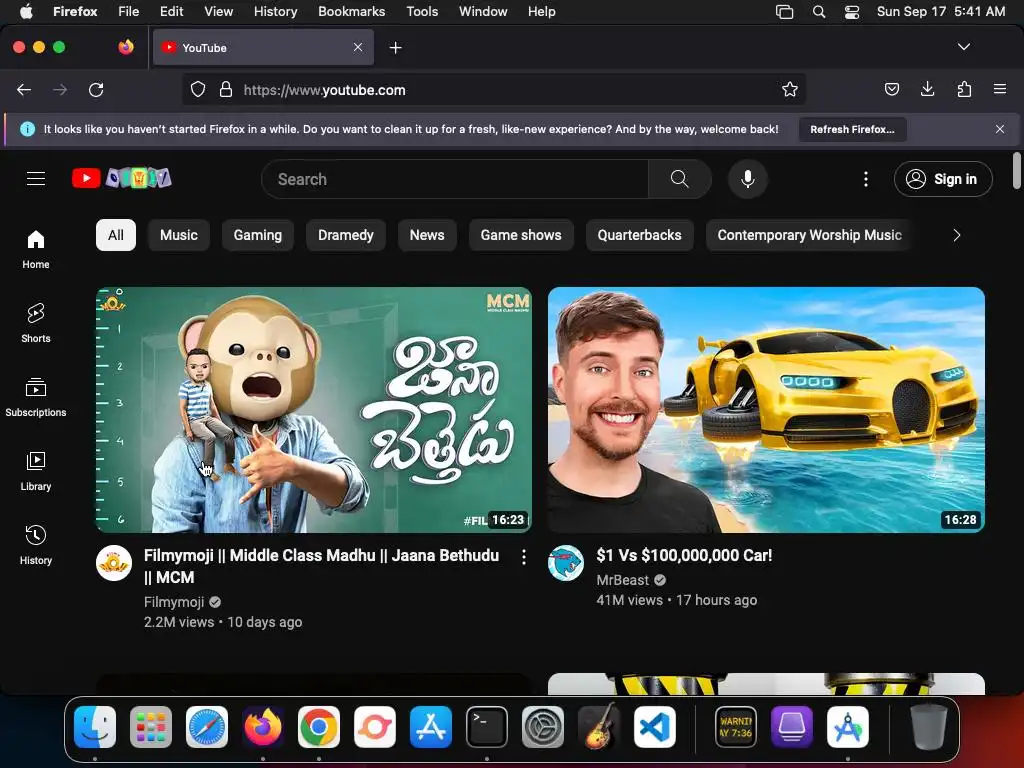Select the Gaming filter chip
The height and width of the screenshot is (768, 1024).
pyautogui.click(x=258, y=235)
